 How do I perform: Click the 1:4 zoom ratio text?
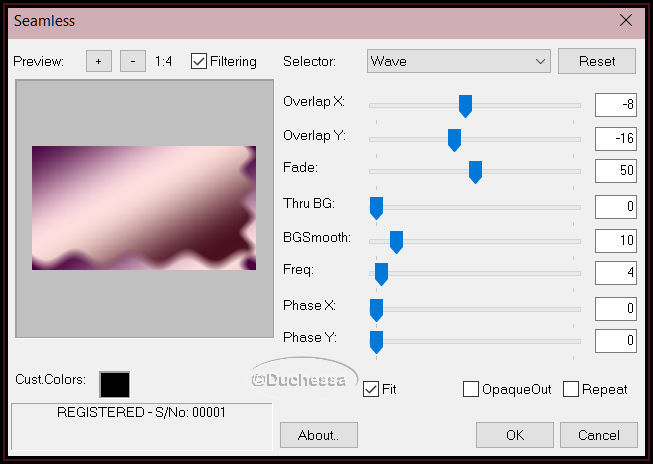pos(163,62)
